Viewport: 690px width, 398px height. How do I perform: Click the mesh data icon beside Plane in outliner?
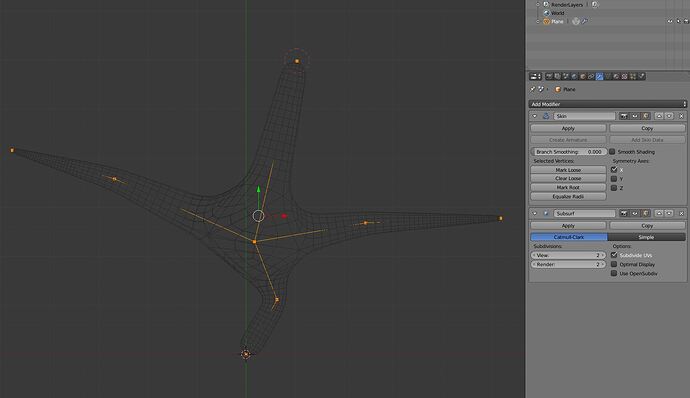[576, 22]
